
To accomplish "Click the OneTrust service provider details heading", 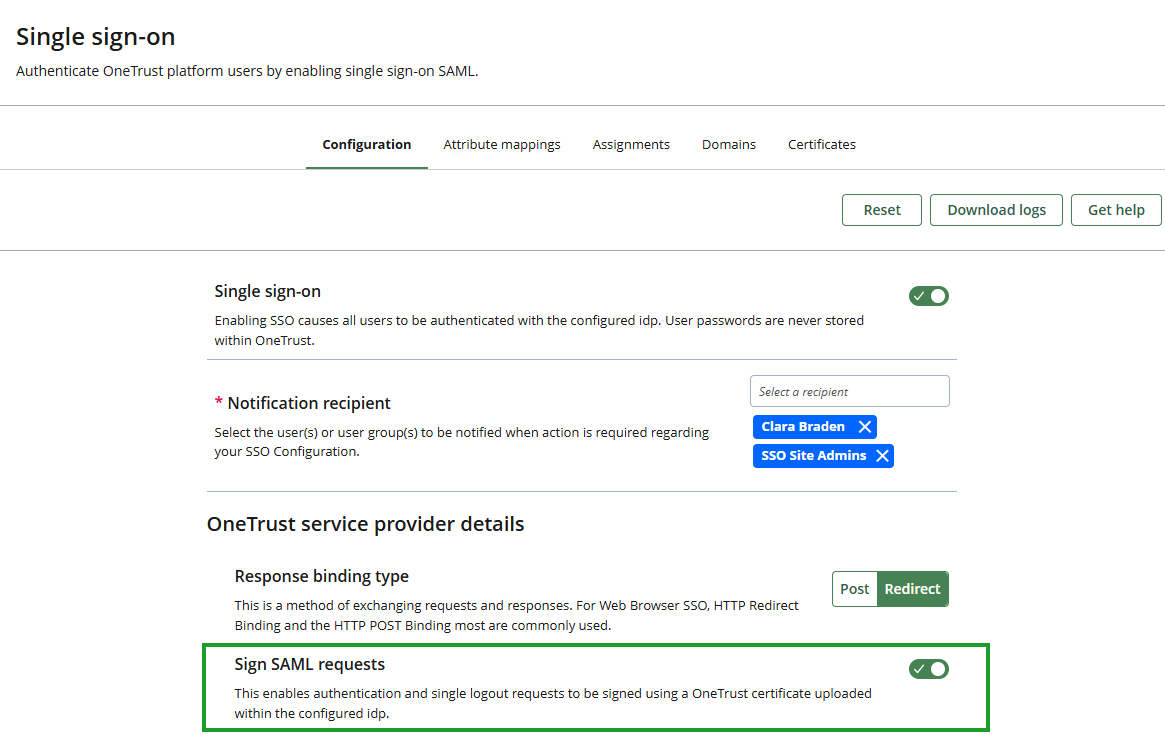I will point(366,524).
